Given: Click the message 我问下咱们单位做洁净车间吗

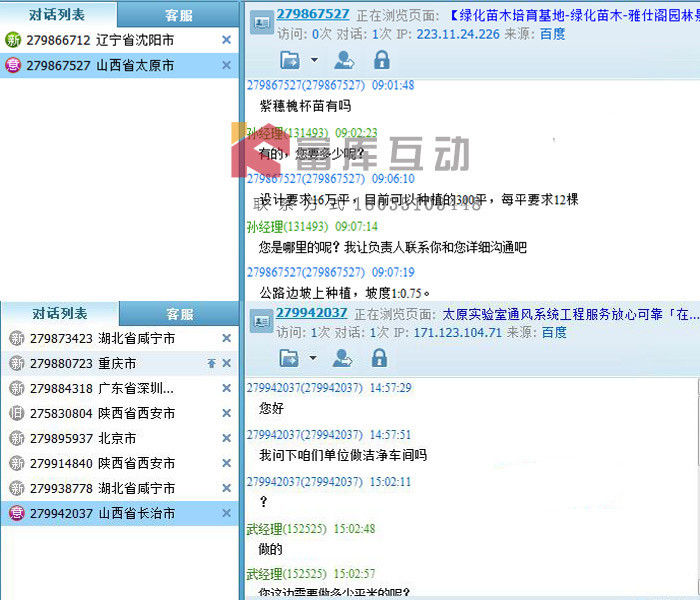Looking at the screenshot, I should [343, 455].
